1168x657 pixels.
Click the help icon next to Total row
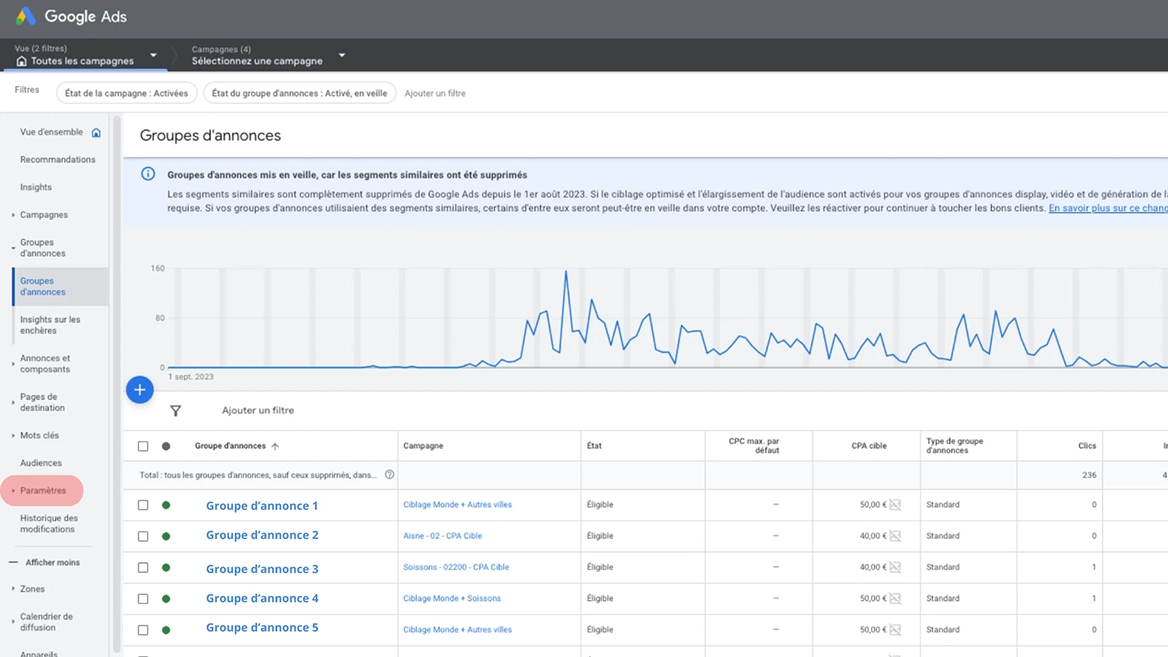coord(390,474)
